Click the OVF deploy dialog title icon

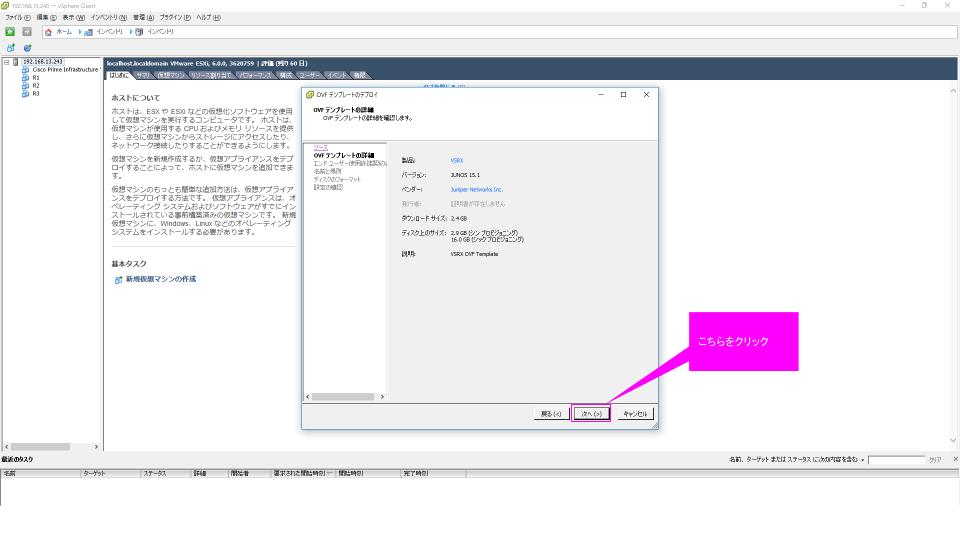(x=310, y=95)
